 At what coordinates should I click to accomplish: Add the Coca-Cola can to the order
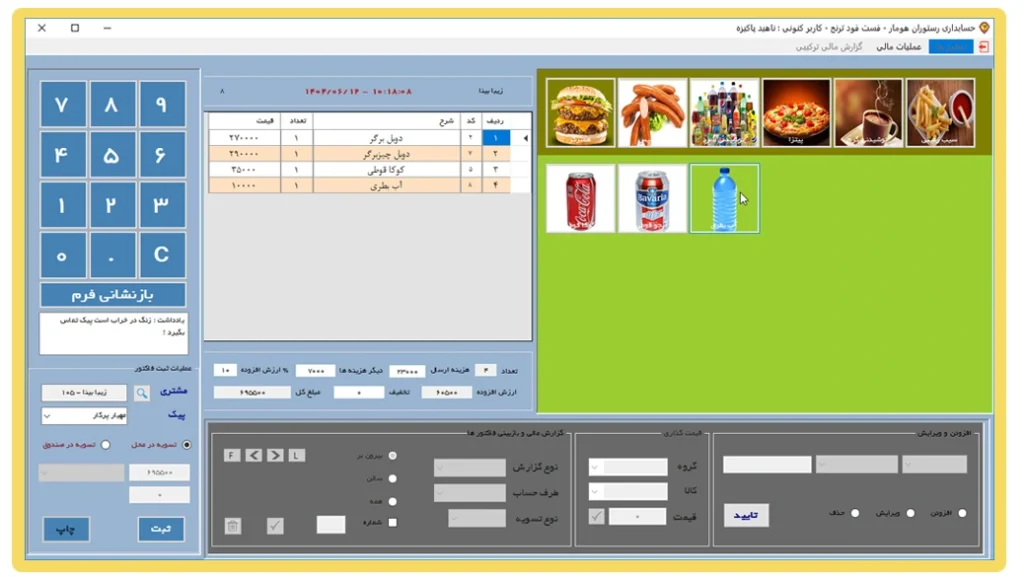tap(581, 198)
